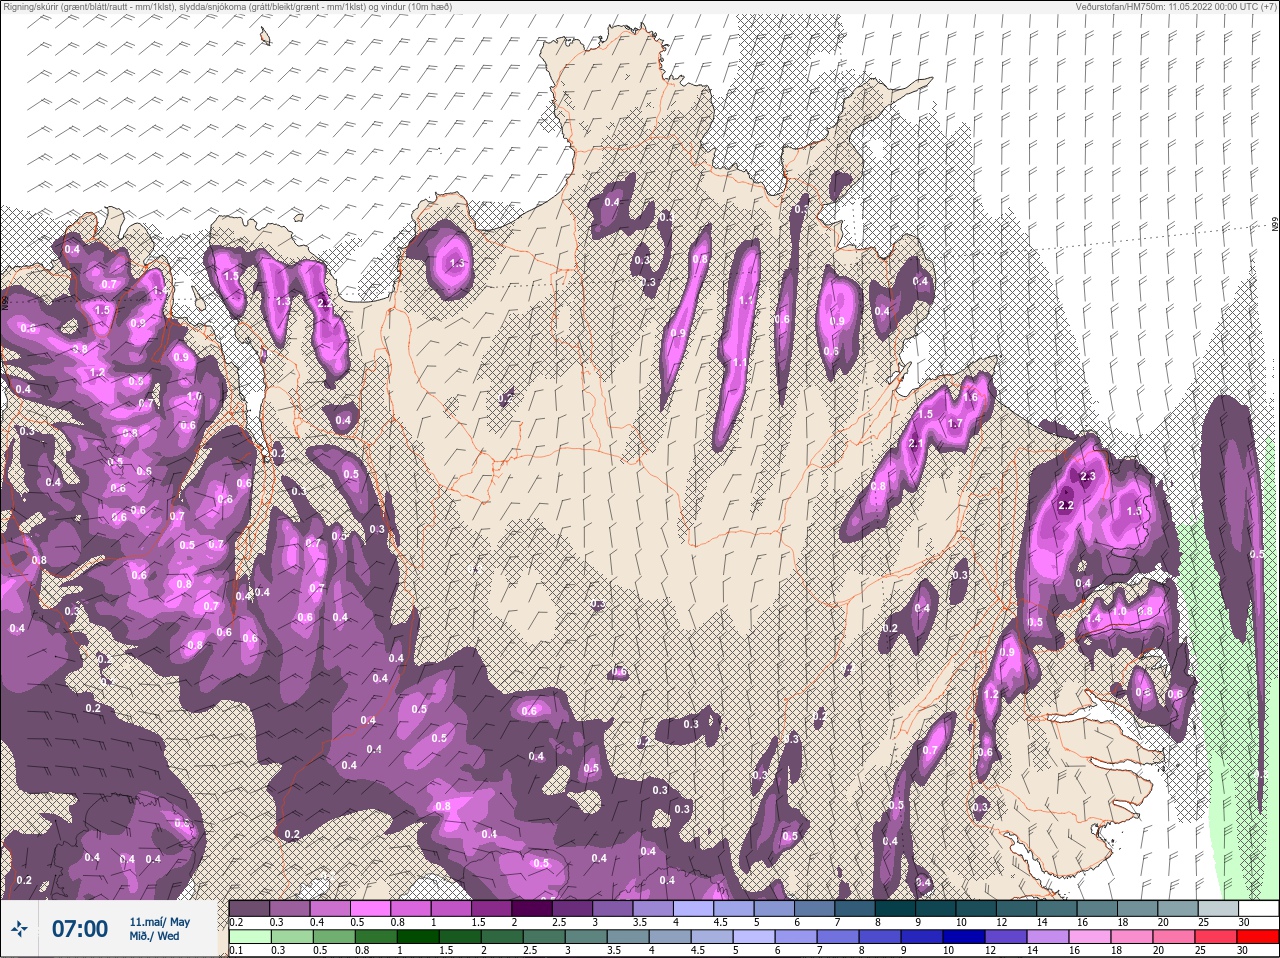Screen dimensions: 1280x958
Task: Click the 1.6 precipitation value on map
Action: [x=969, y=397]
